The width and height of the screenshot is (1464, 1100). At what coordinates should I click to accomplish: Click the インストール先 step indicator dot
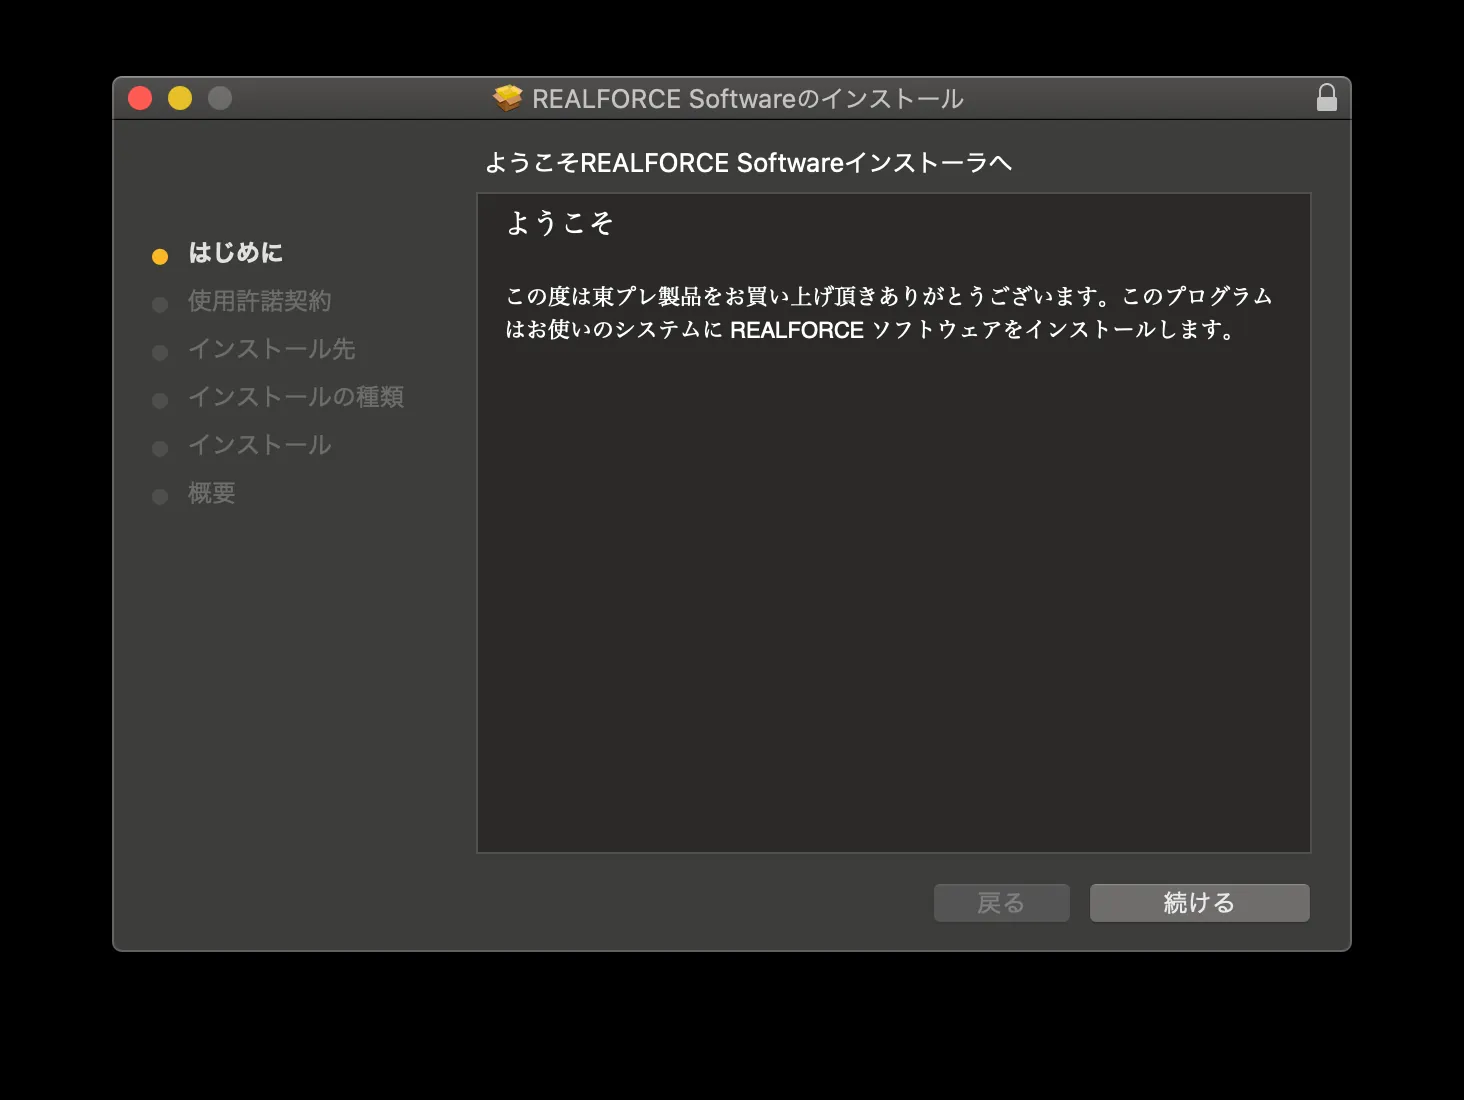160,352
